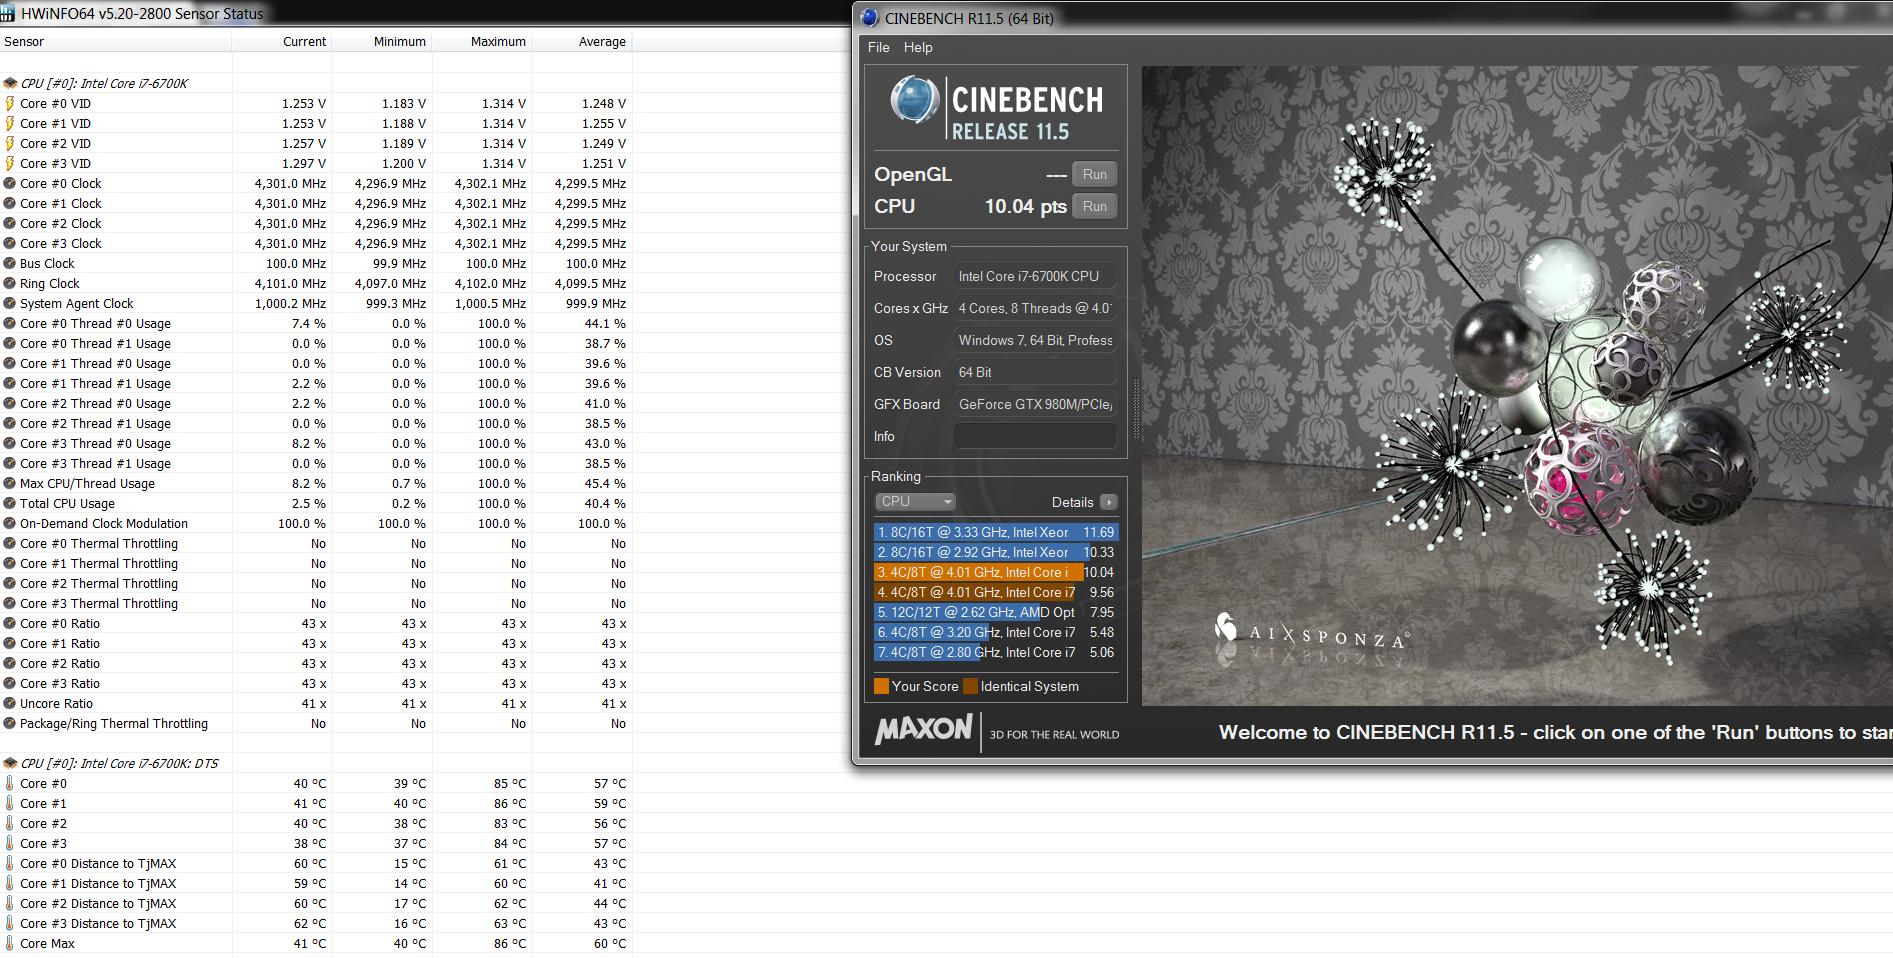Open the File menu in Cinebench
Image resolution: width=1893 pixels, height=958 pixels.
[879, 48]
